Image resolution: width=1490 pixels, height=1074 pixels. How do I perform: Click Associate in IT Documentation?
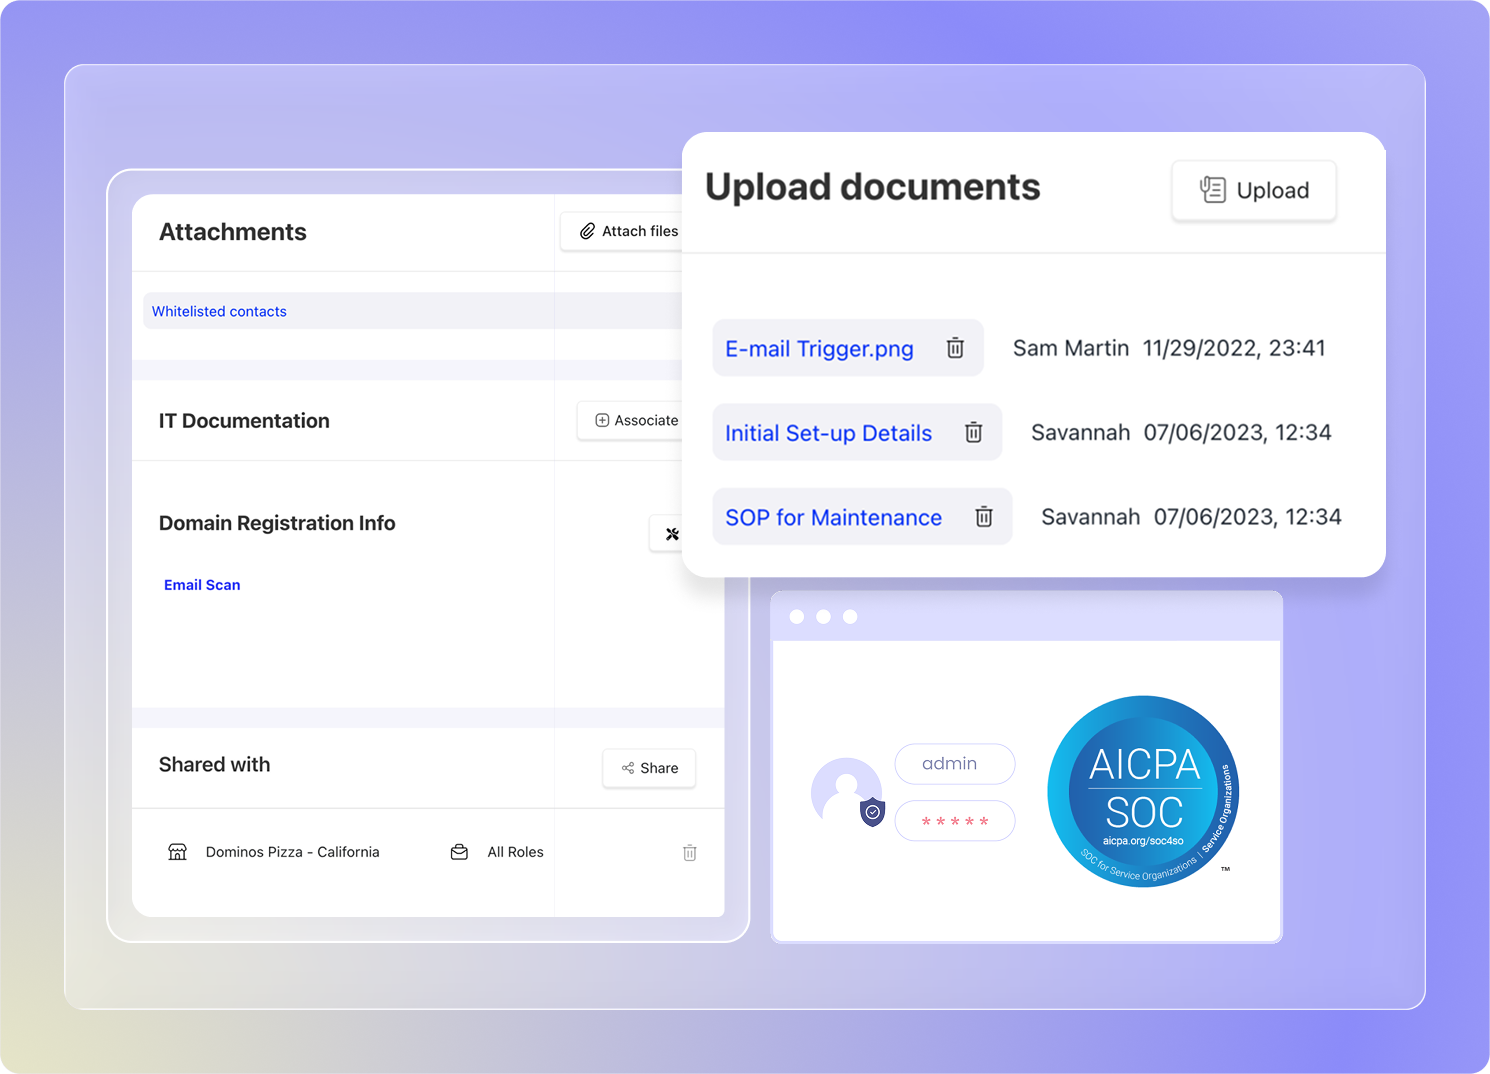(x=634, y=420)
